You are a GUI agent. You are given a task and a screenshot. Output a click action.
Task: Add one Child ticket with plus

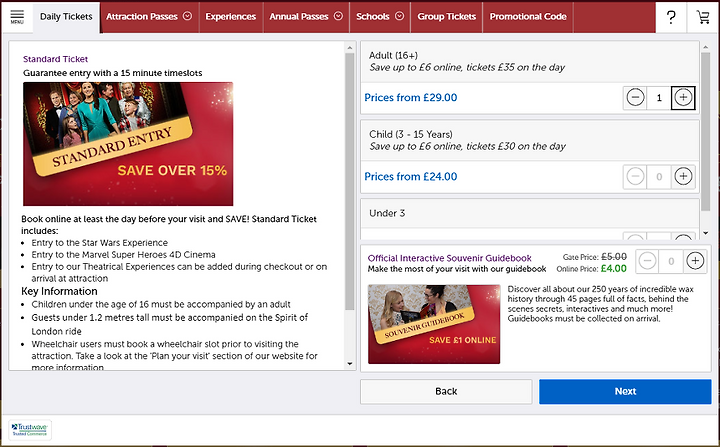(683, 176)
